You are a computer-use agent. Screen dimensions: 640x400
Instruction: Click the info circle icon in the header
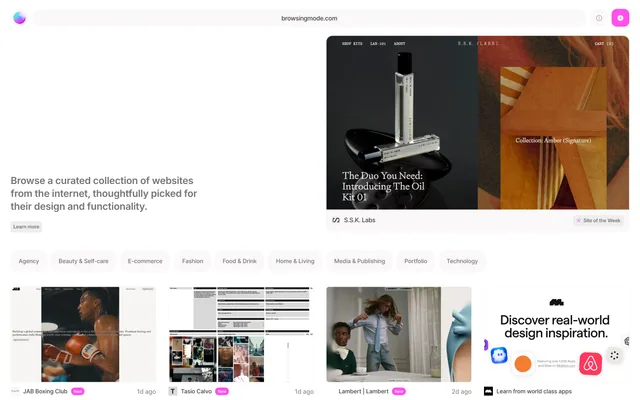click(x=599, y=18)
